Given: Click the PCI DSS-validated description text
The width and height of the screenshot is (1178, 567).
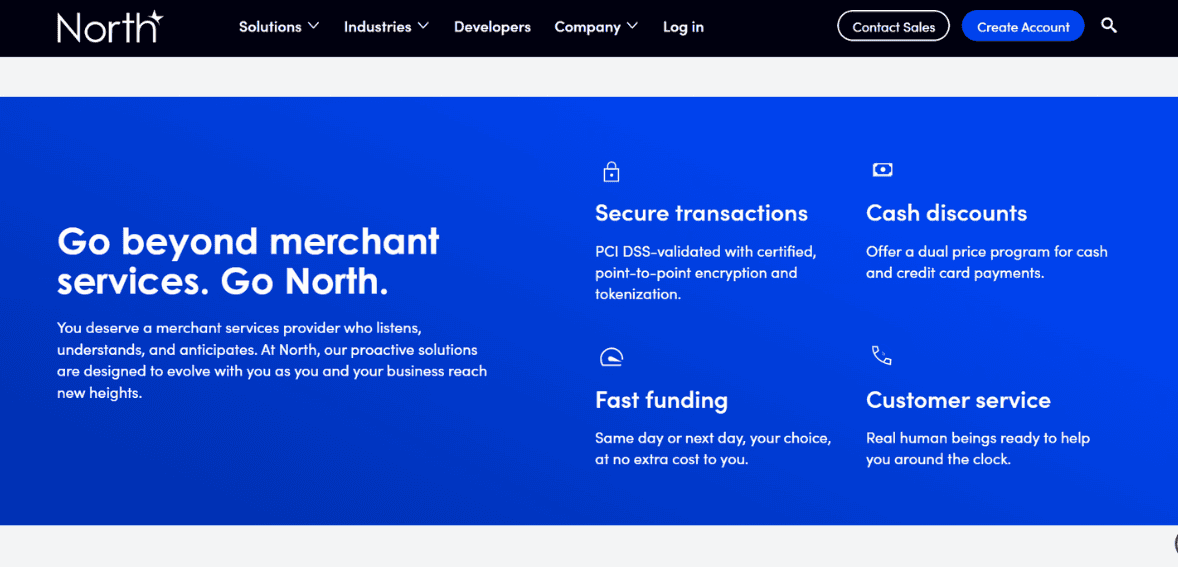Looking at the screenshot, I should coord(706,273).
